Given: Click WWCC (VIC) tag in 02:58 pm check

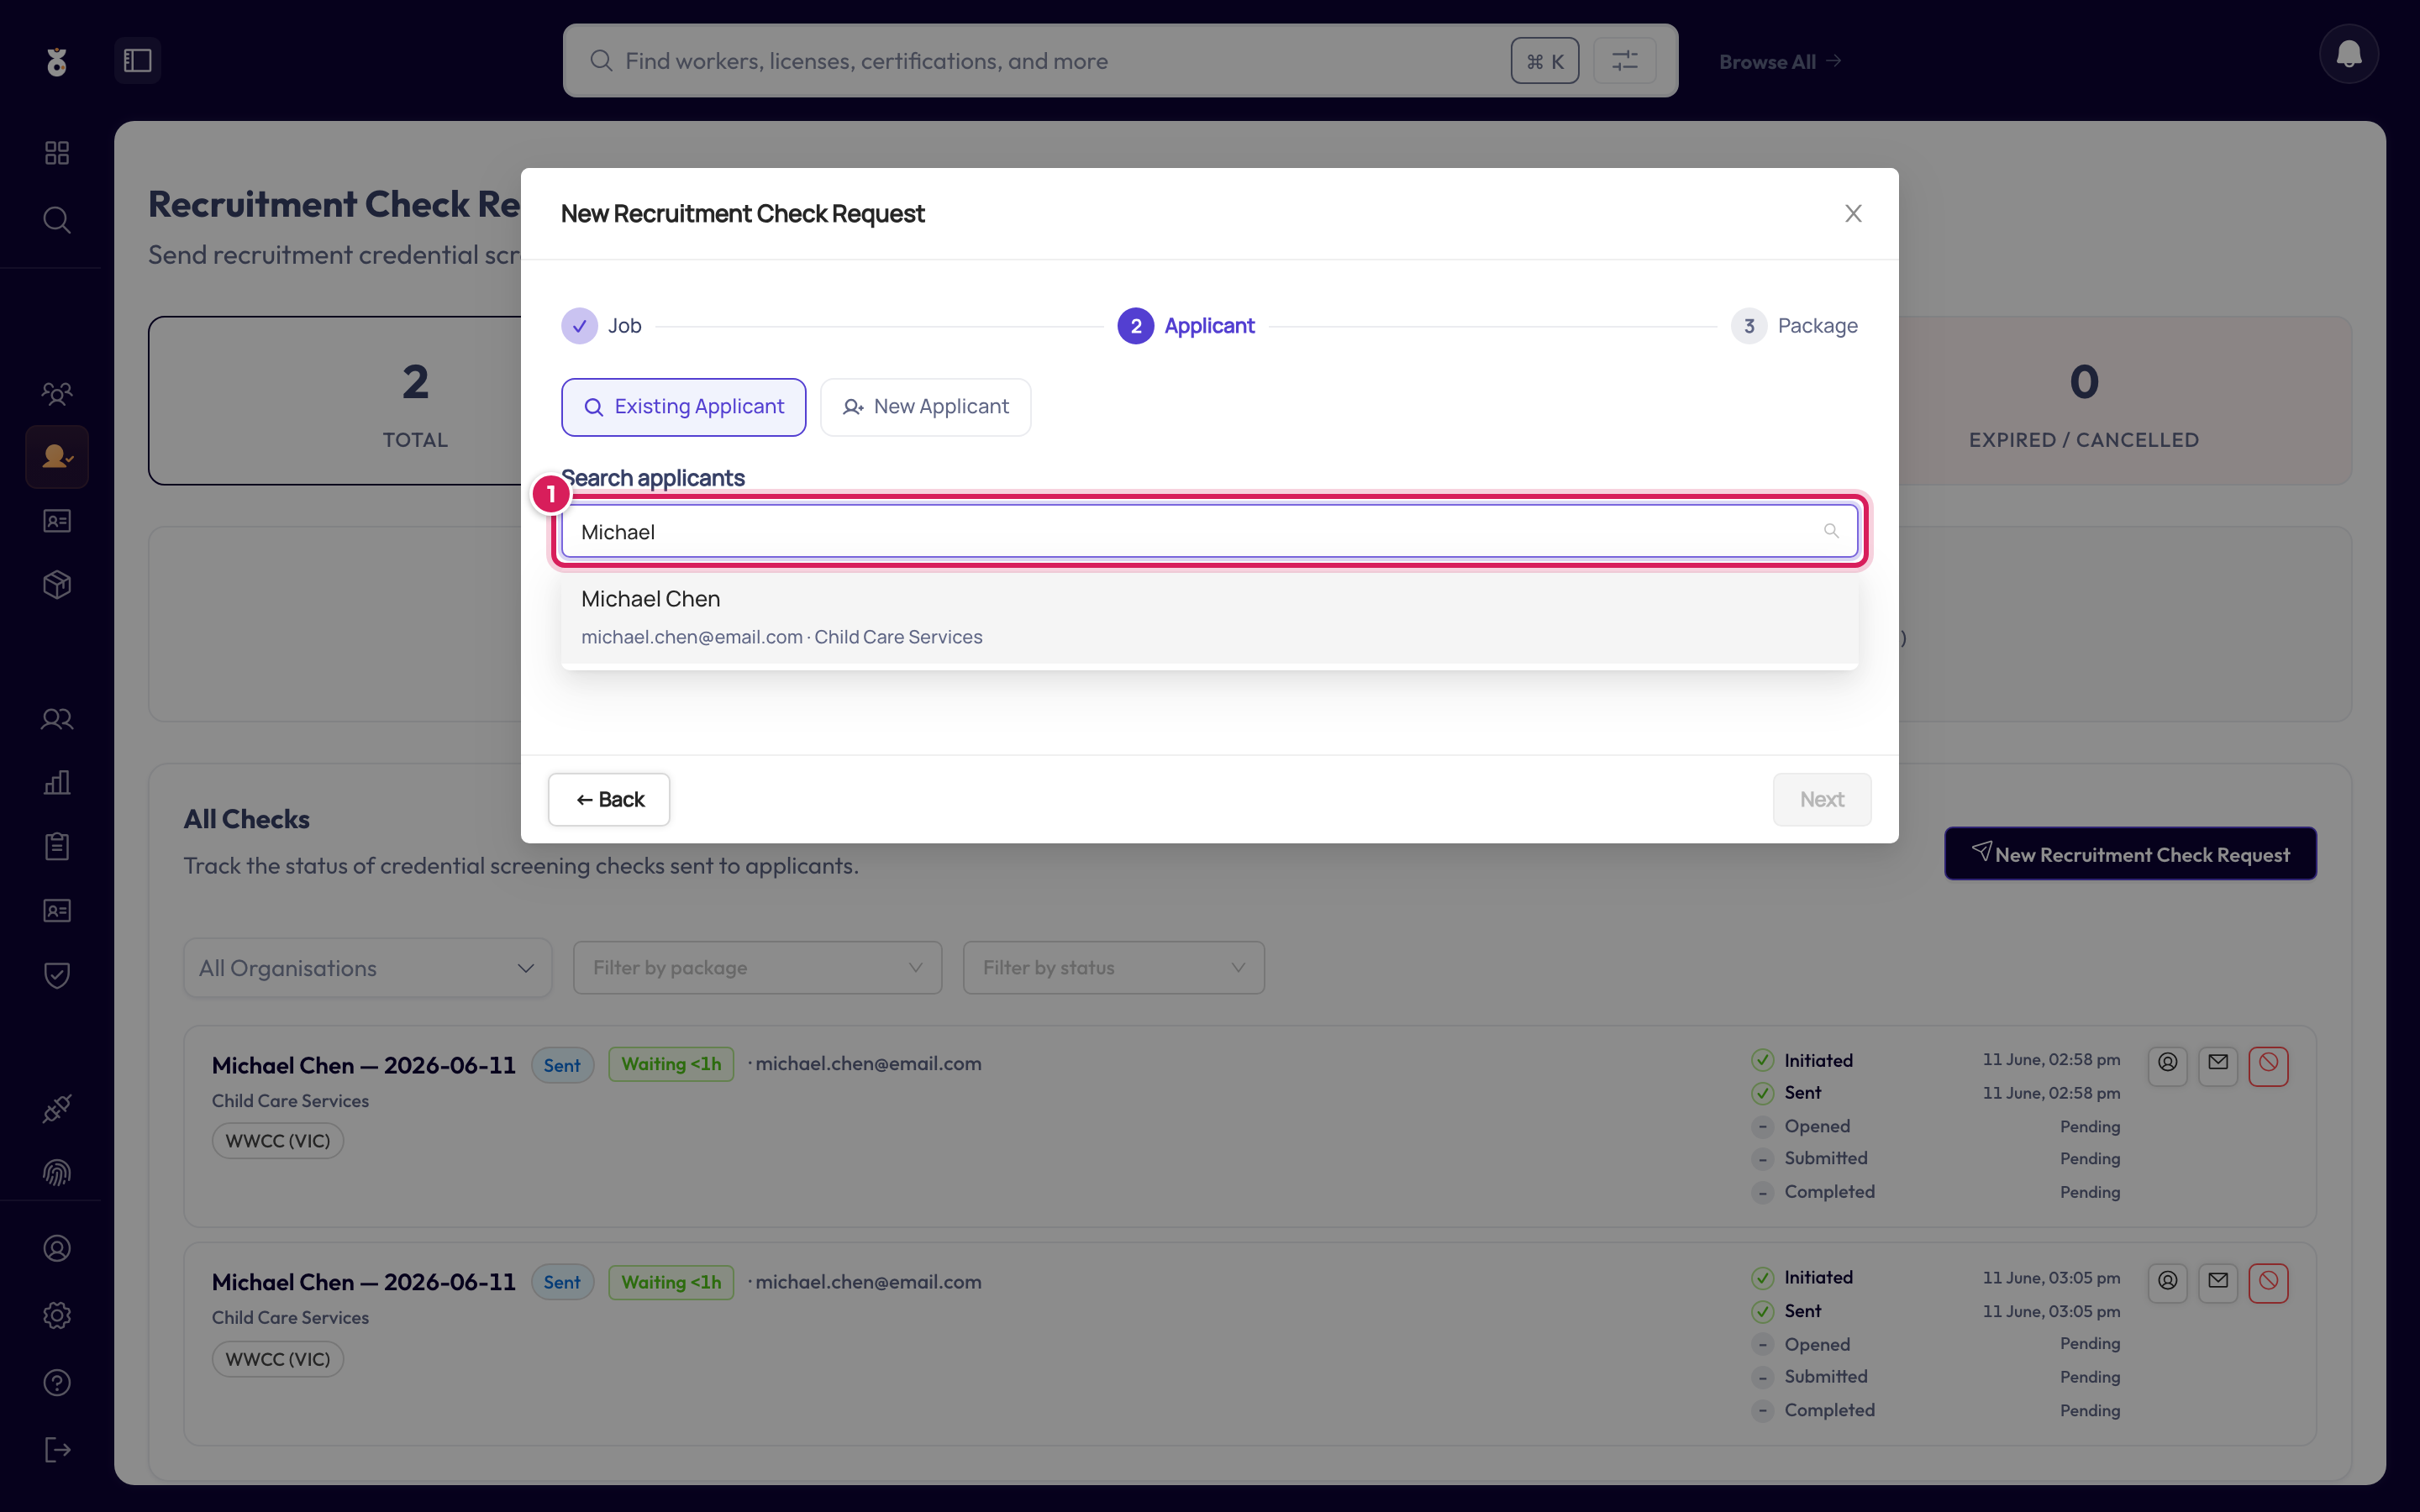Looking at the screenshot, I should [278, 1141].
